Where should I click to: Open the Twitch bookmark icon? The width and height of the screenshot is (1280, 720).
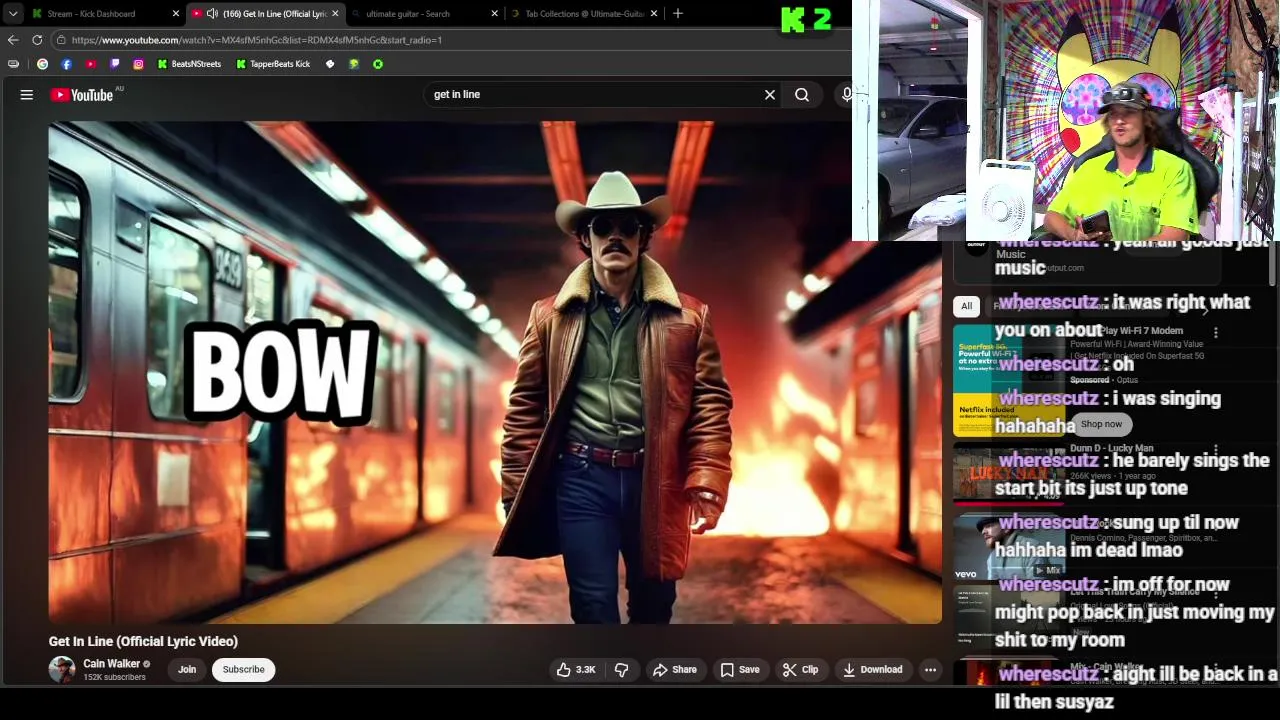114,64
